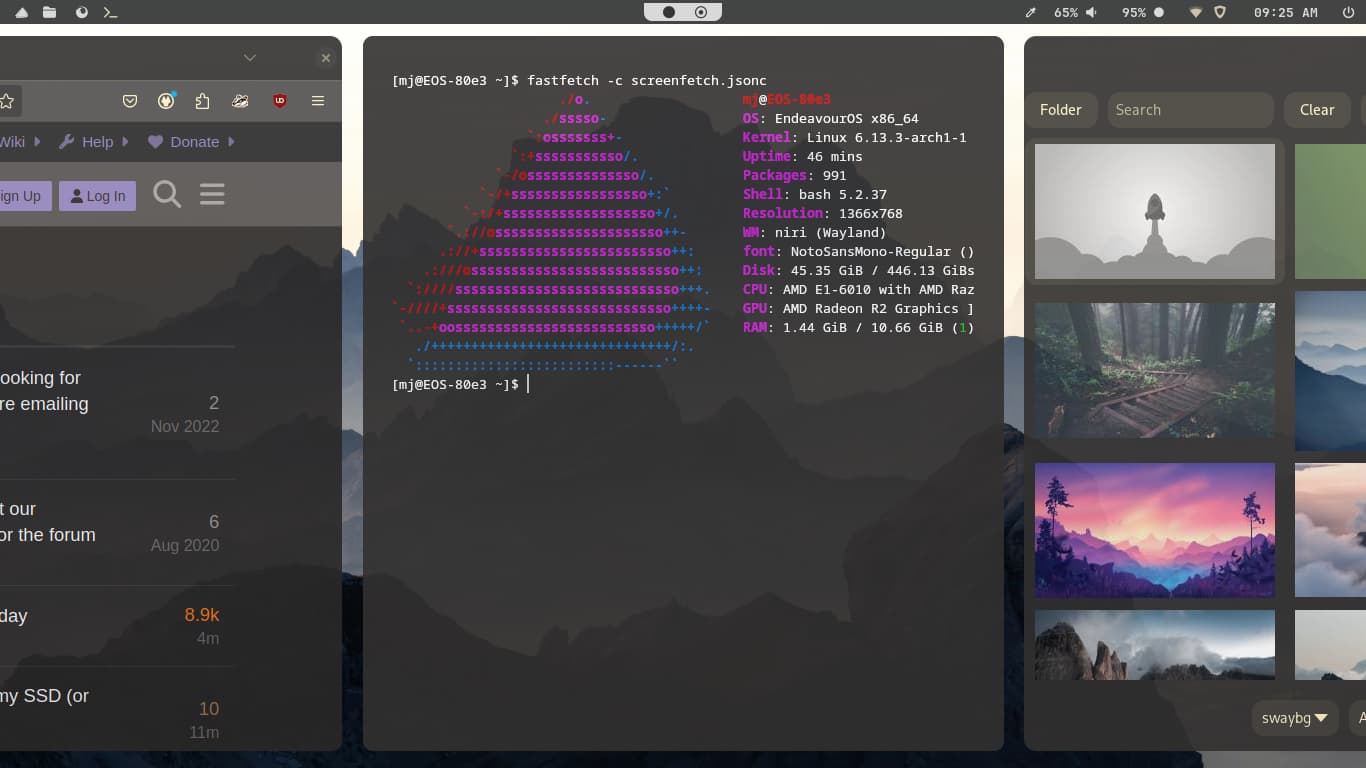Viewport: 1366px width, 768px height.
Task: Click the 8.9k replies count
Action: point(202,615)
